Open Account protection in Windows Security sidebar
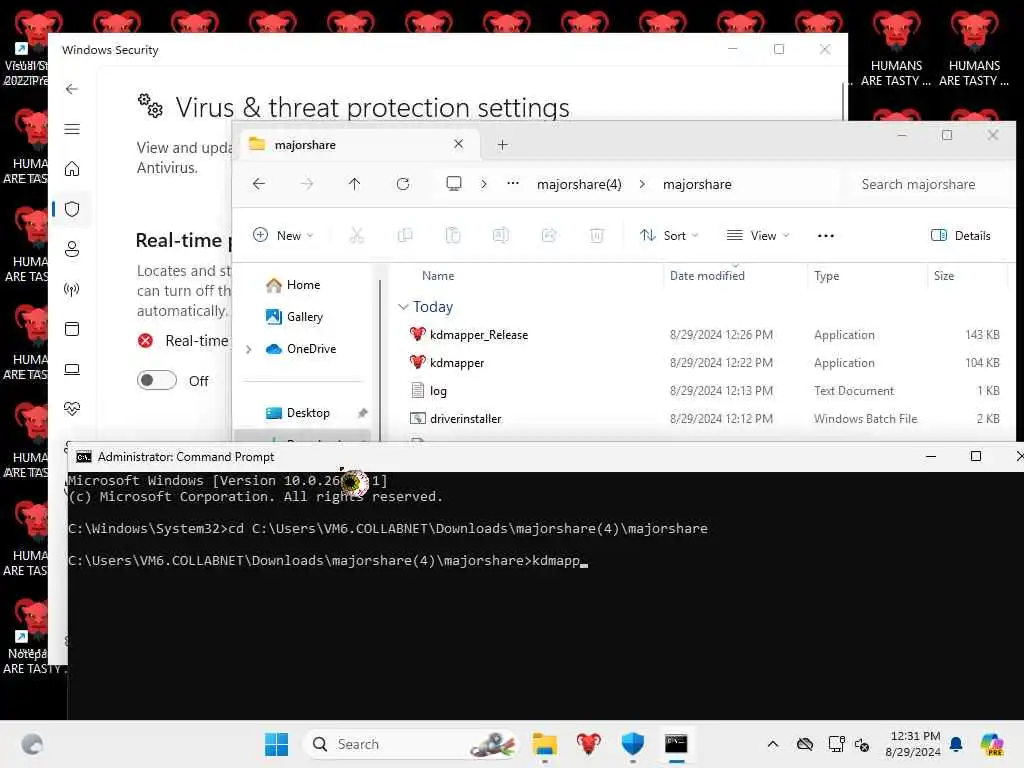 pyautogui.click(x=72, y=249)
